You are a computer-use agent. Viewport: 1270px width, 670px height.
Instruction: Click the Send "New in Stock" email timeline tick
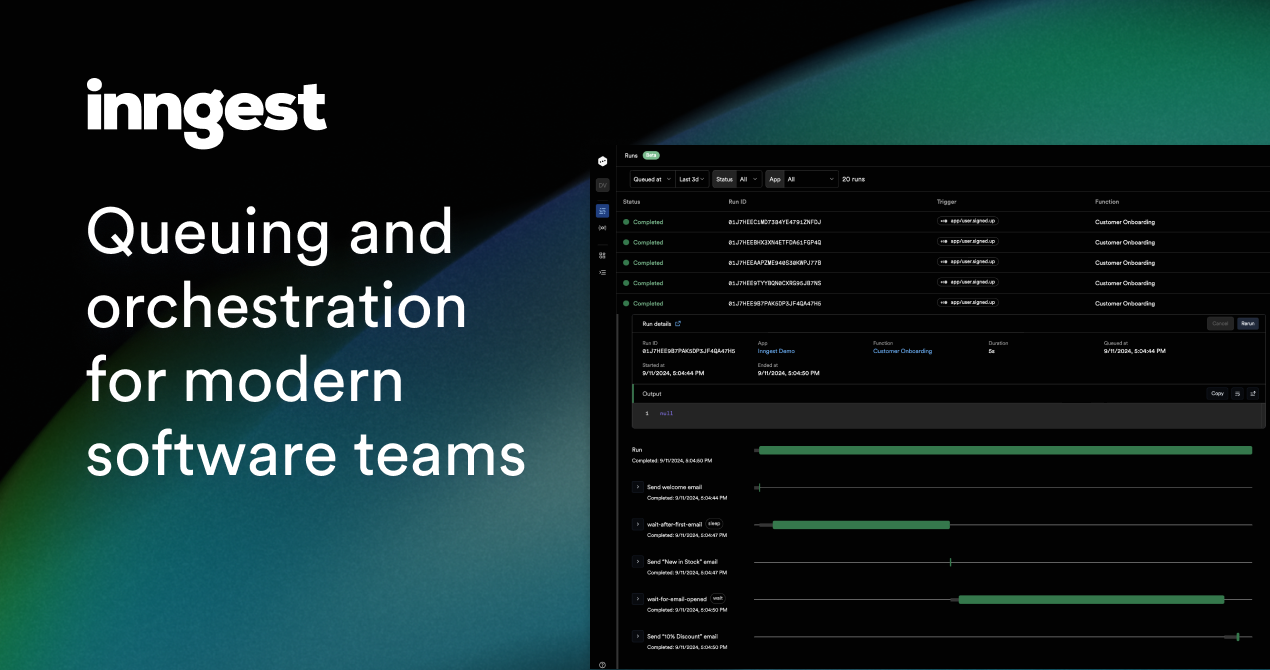pos(950,562)
